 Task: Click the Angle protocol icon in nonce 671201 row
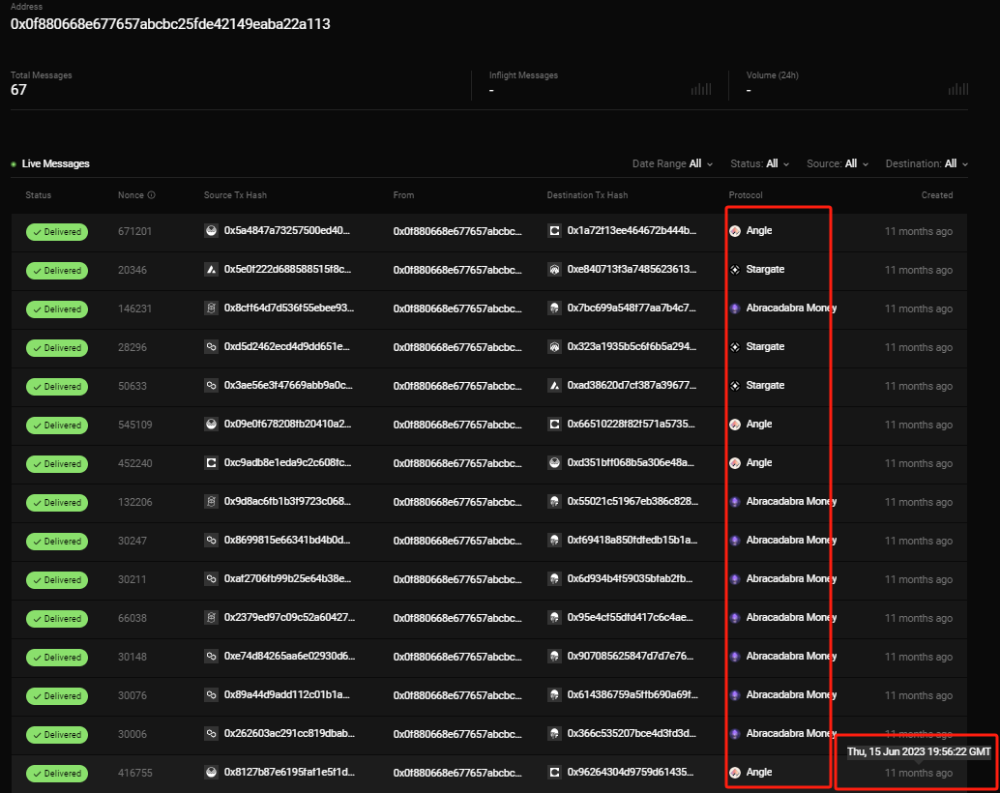(735, 231)
